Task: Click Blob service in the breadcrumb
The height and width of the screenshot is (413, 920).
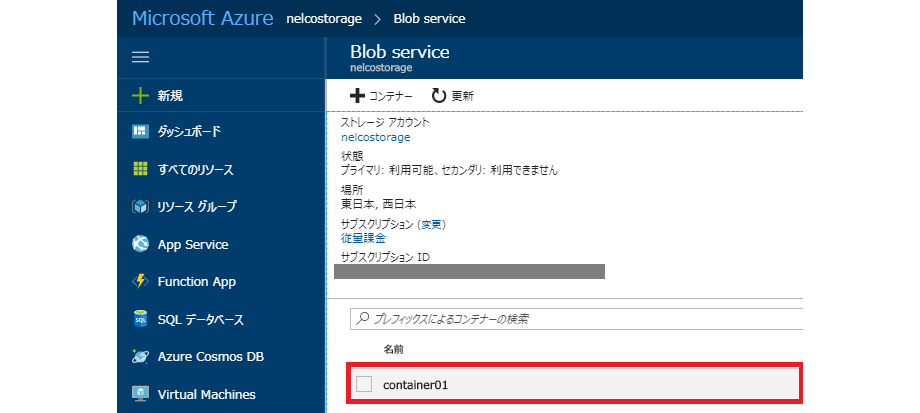Action: coord(429,19)
